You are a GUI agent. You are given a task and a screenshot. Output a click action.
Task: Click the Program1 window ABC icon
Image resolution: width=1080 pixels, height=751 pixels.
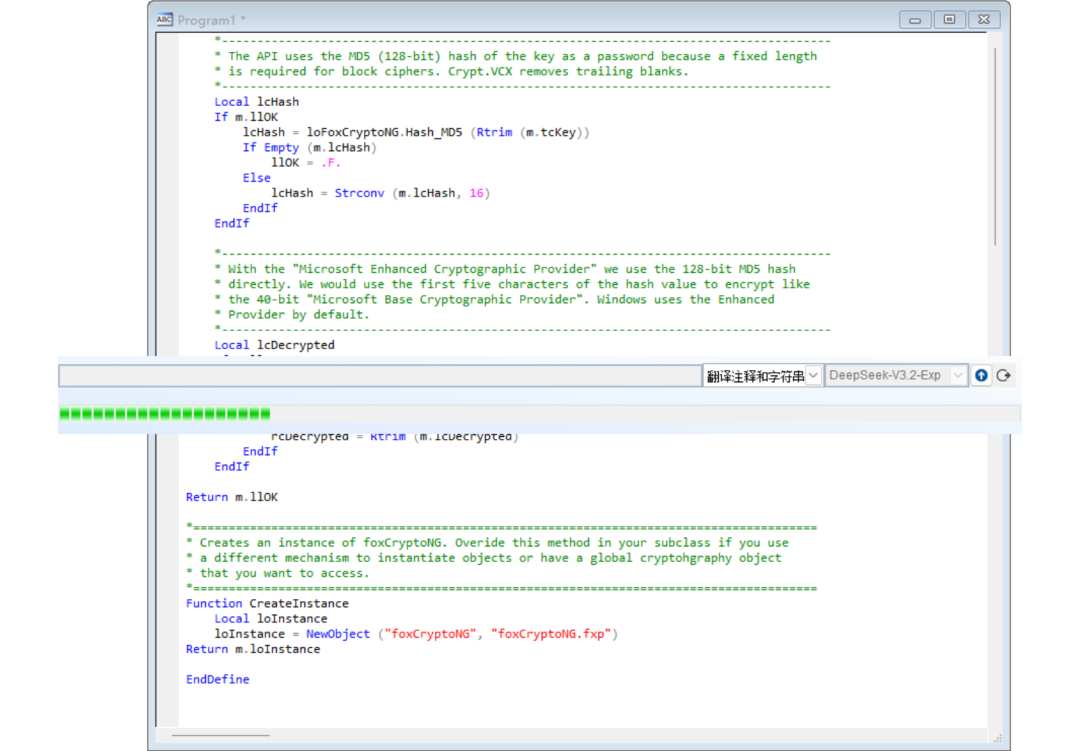click(x=164, y=19)
